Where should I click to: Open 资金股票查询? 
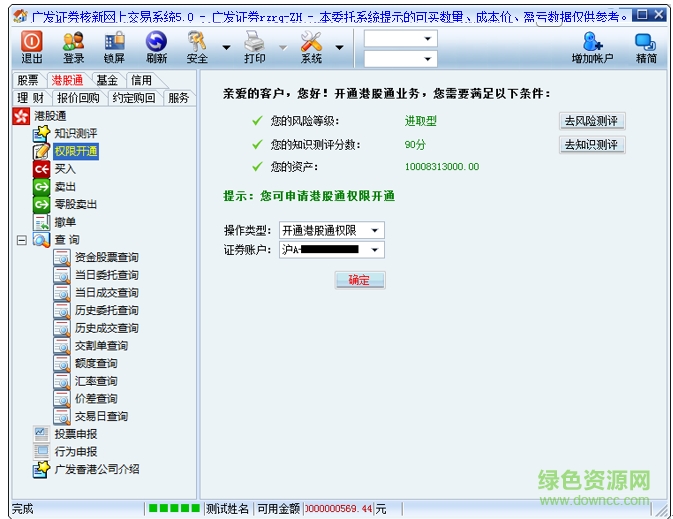coord(106,257)
